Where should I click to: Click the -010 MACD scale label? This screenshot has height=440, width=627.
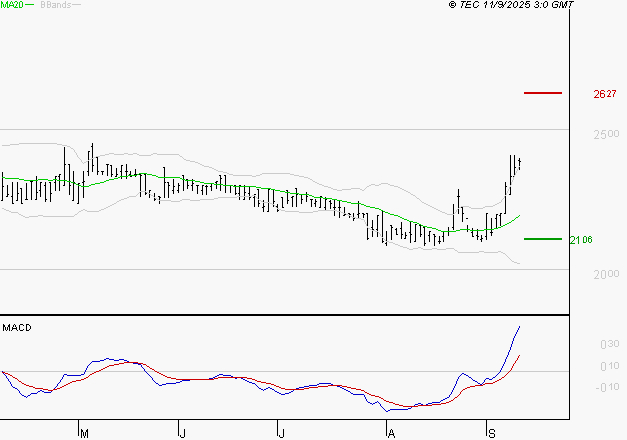pyautogui.click(x=607, y=387)
